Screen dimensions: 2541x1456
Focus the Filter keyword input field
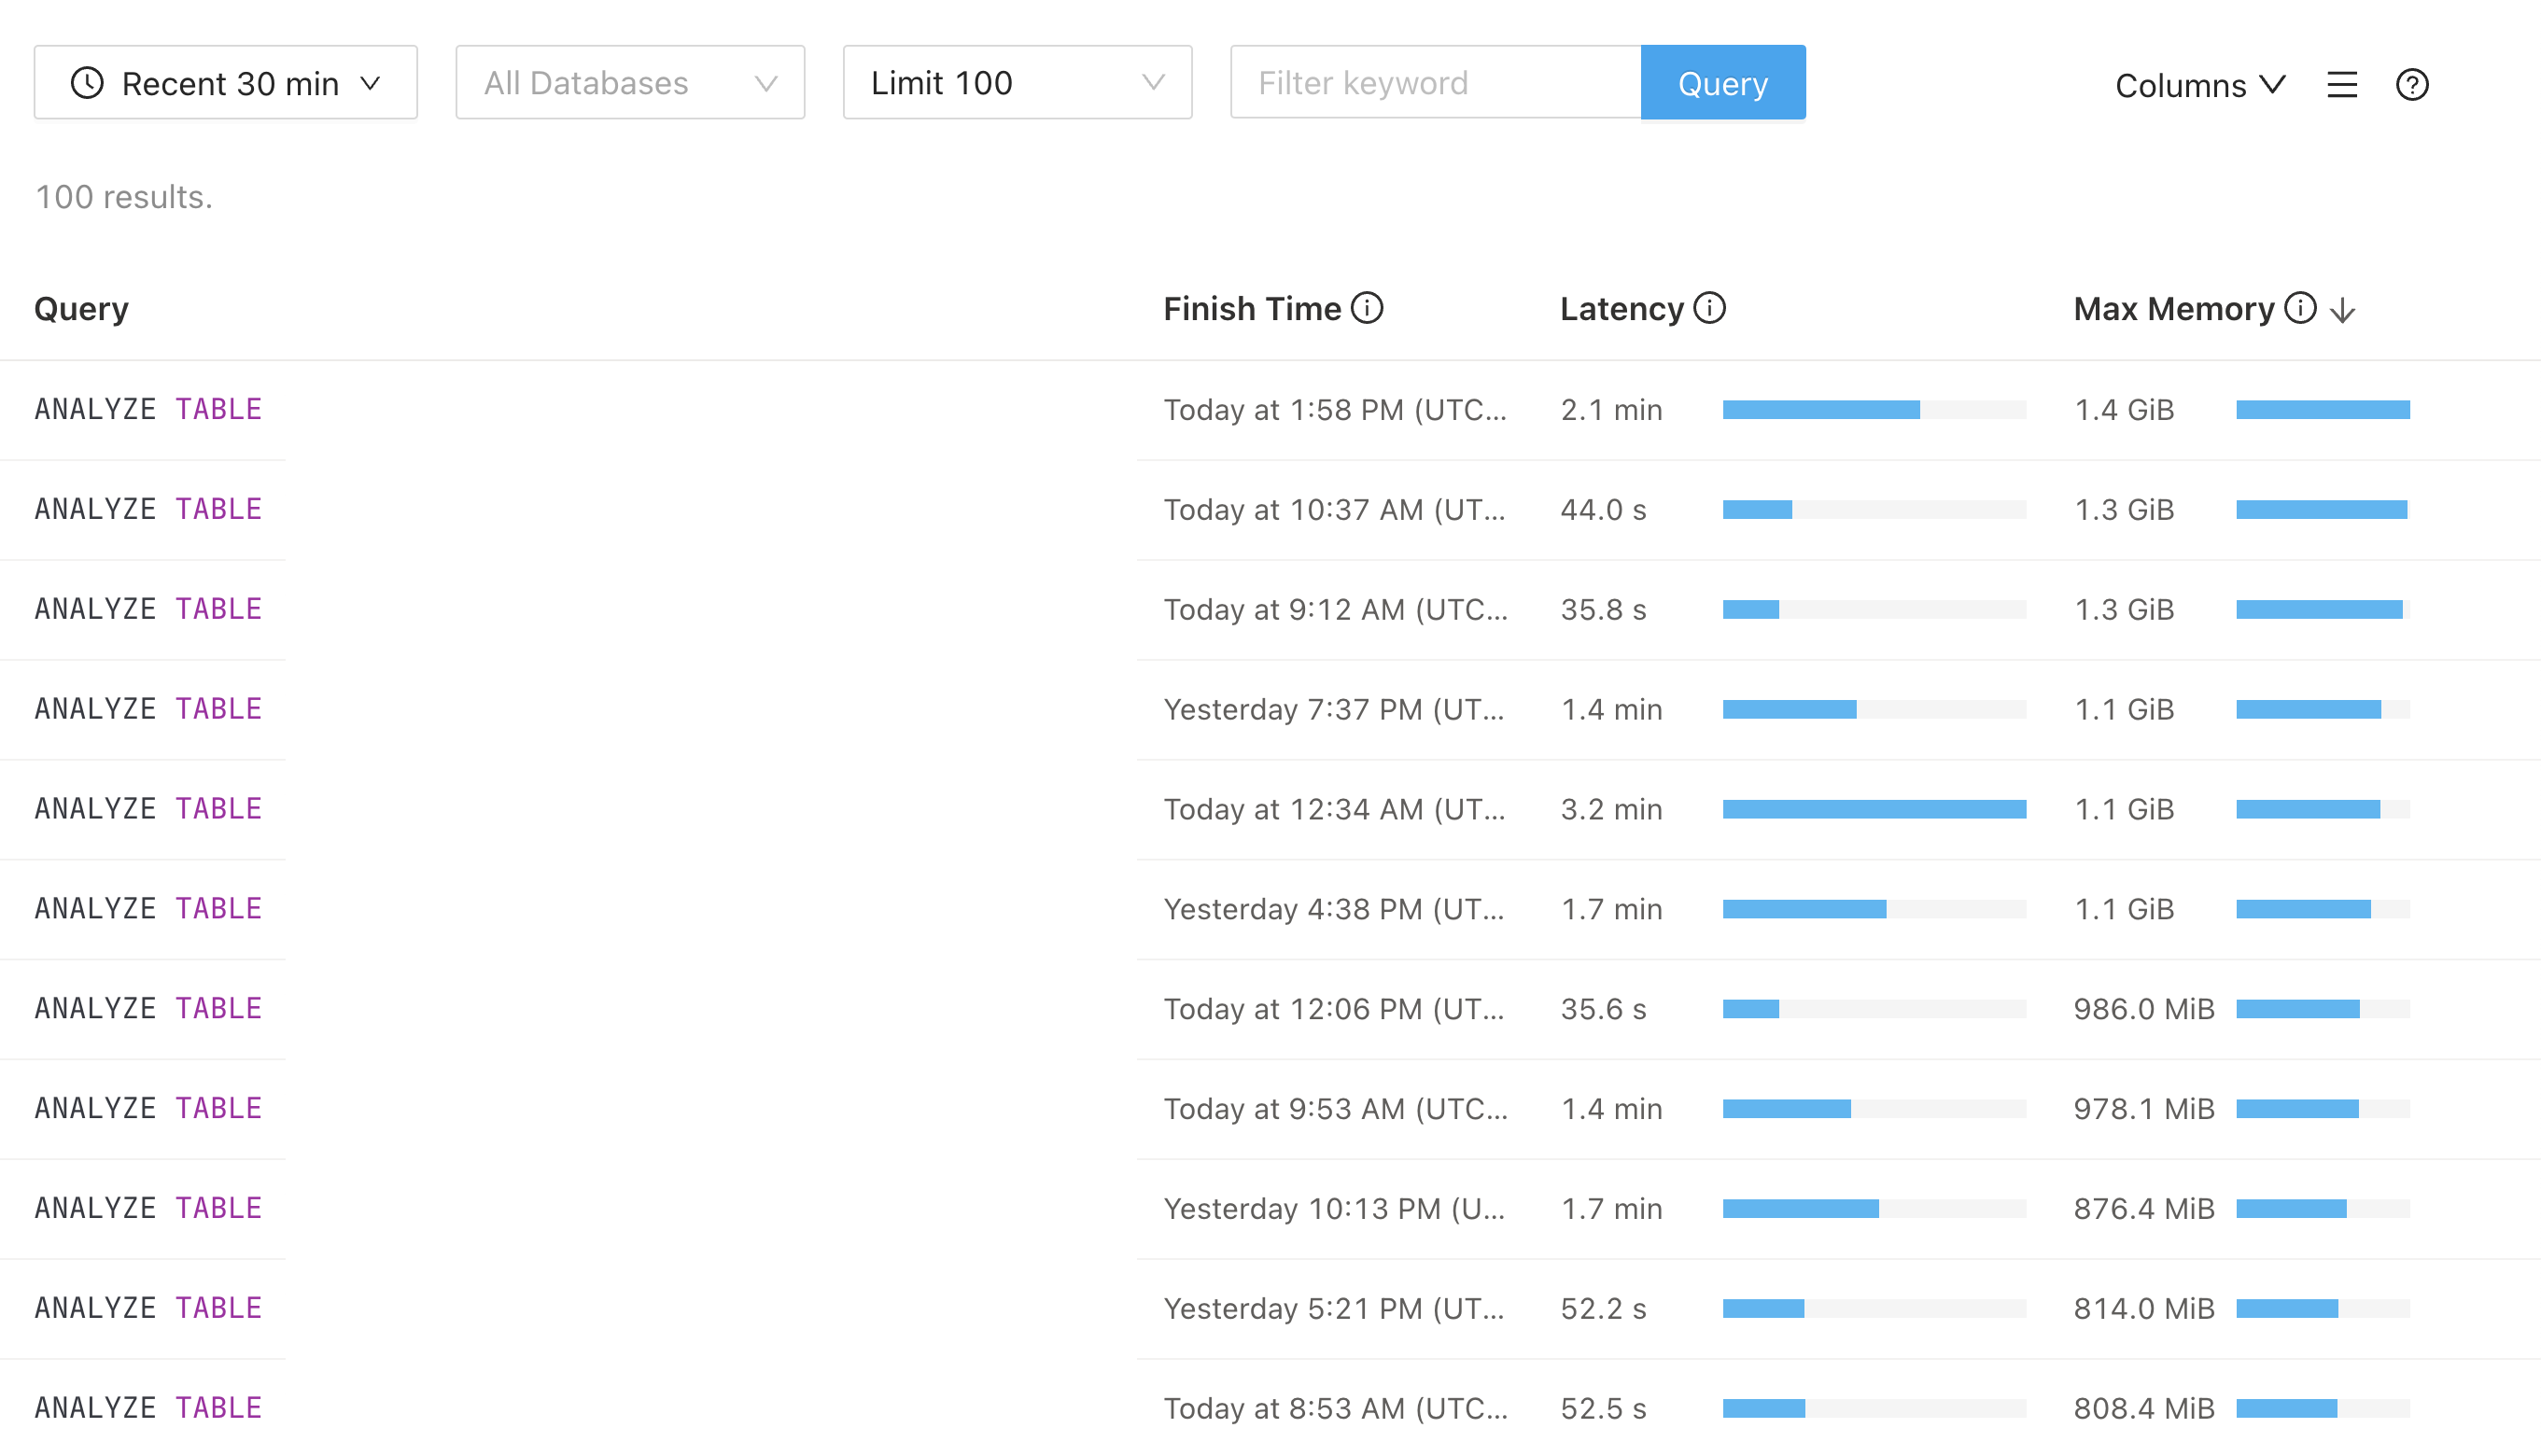point(1435,83)
